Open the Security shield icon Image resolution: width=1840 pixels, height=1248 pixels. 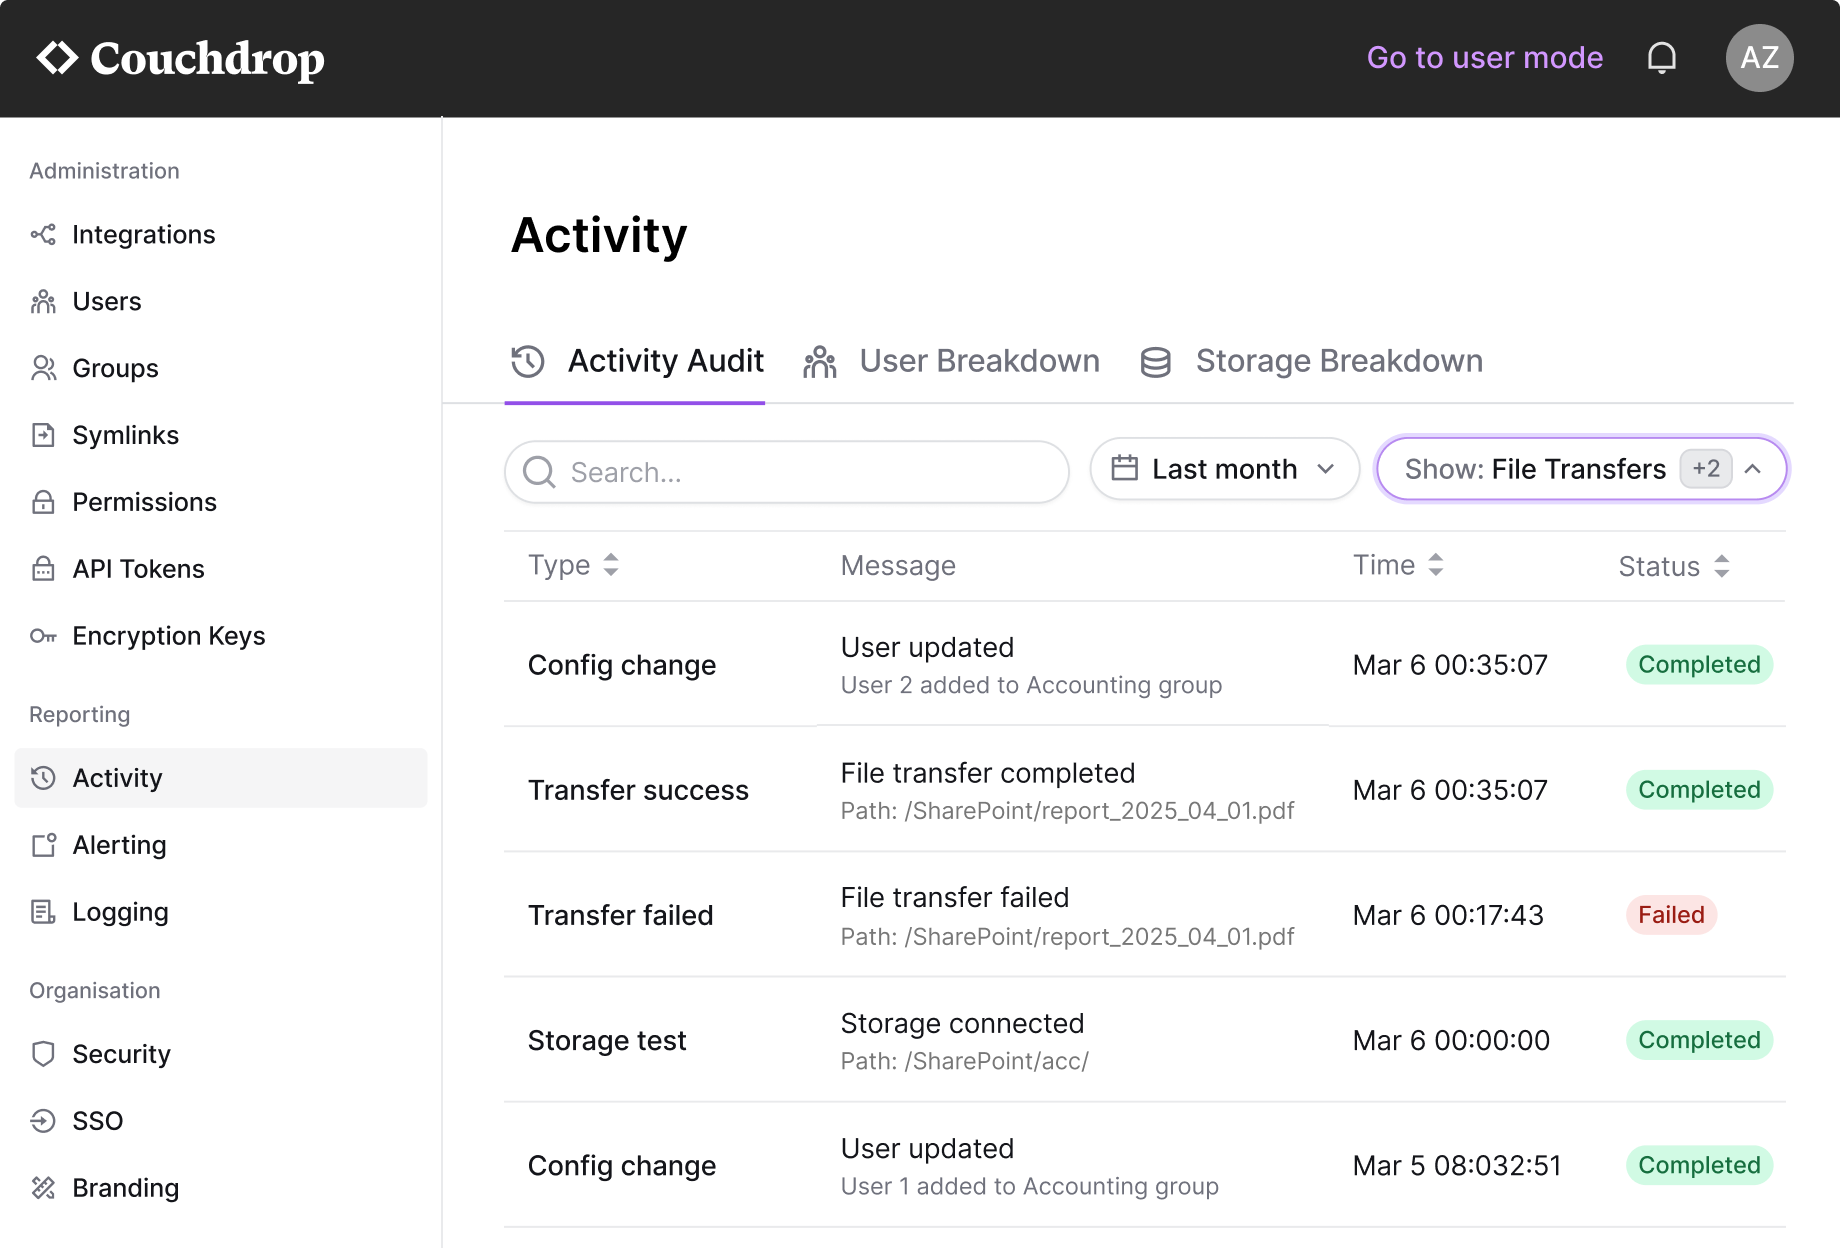(43, 1053)
